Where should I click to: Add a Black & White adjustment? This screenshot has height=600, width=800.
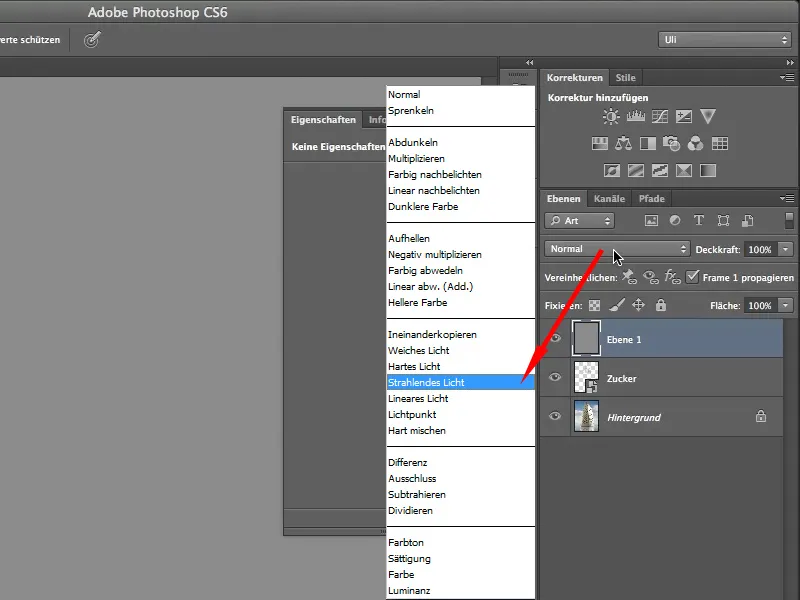point(647,143)
